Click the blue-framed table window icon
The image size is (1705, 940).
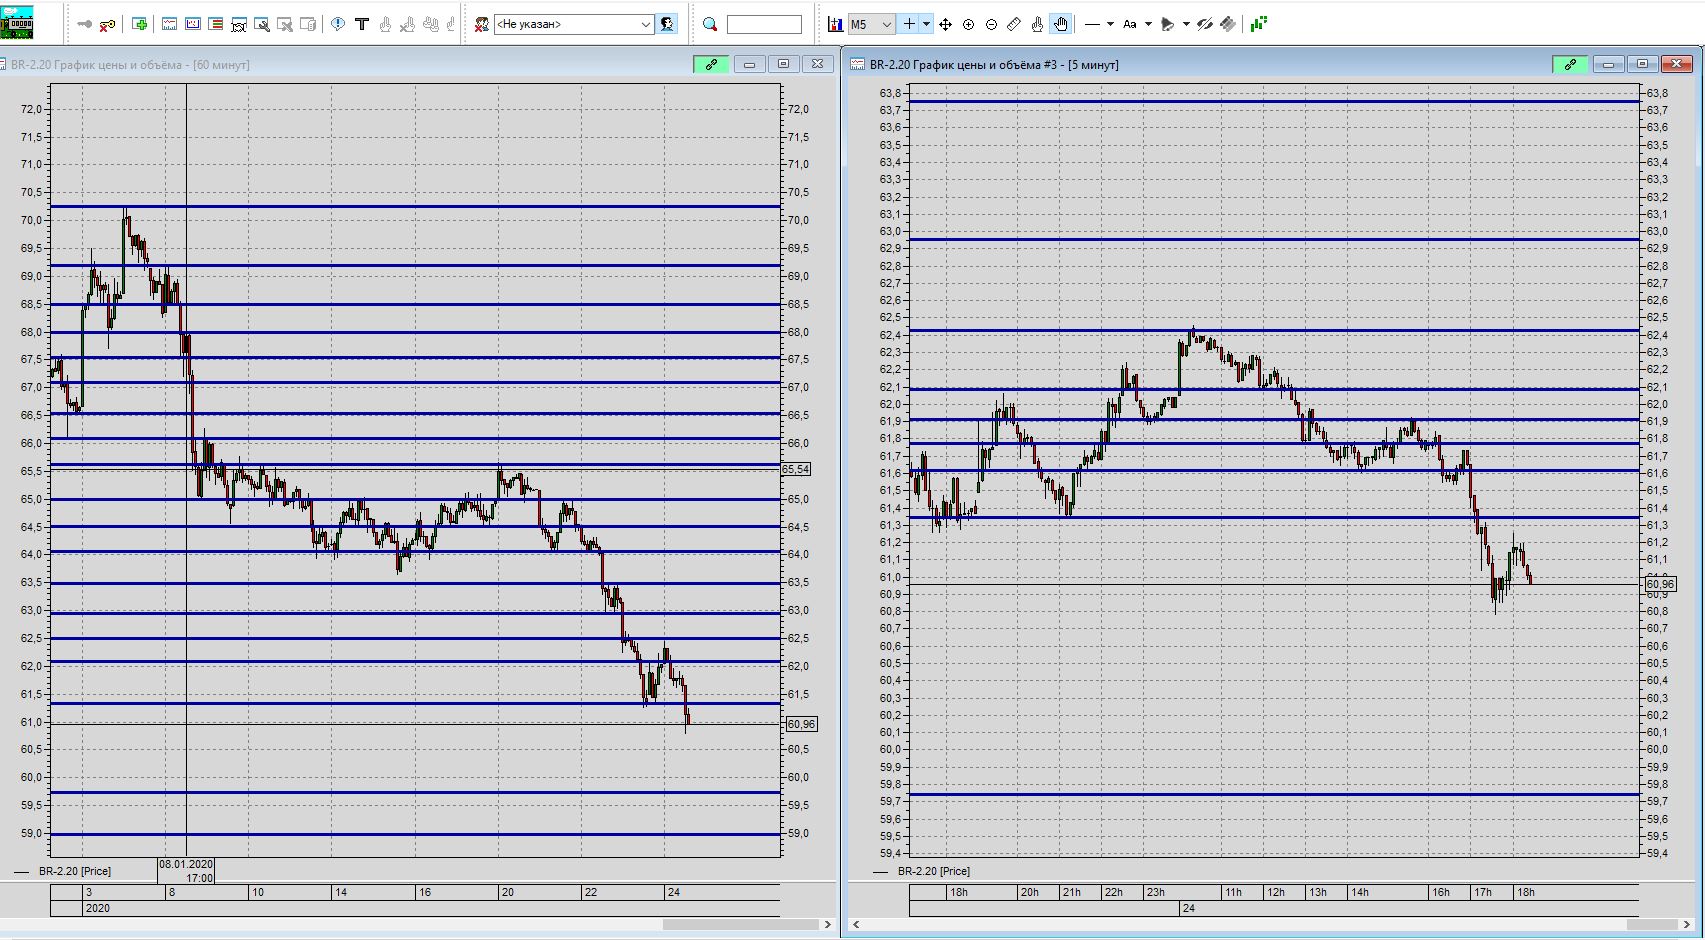[193, 24]
